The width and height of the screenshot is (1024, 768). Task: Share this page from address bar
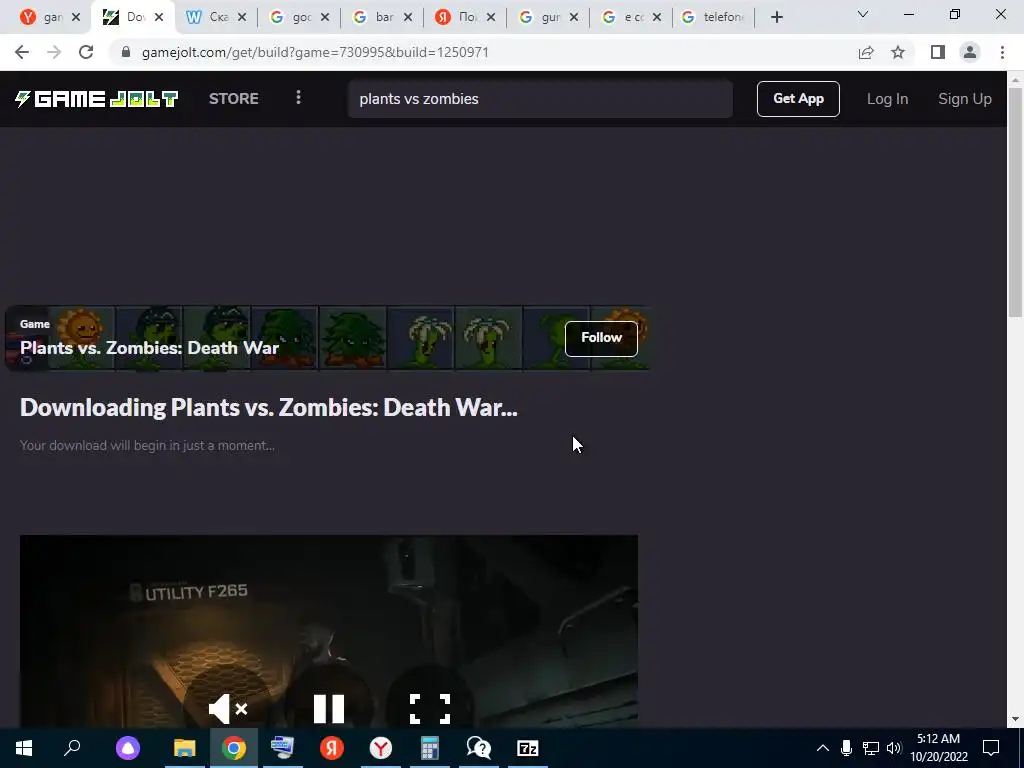(866, 52)
